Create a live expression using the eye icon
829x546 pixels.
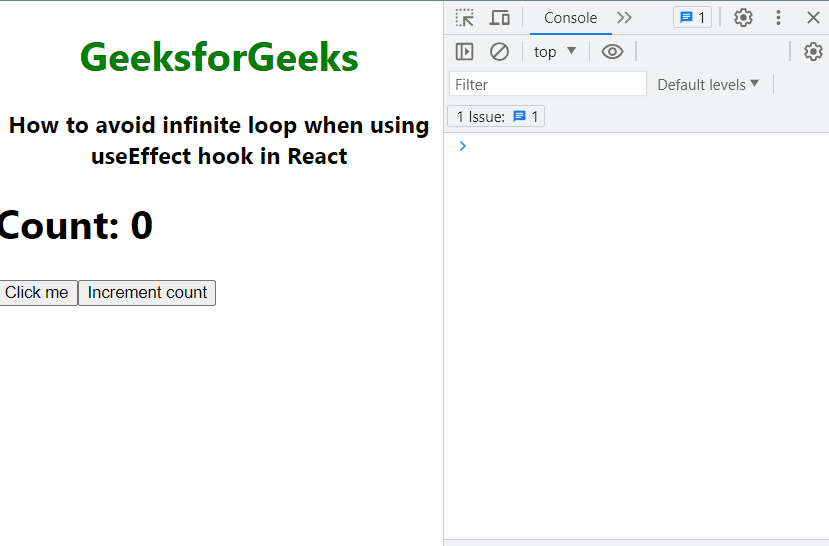coord(612,52)
